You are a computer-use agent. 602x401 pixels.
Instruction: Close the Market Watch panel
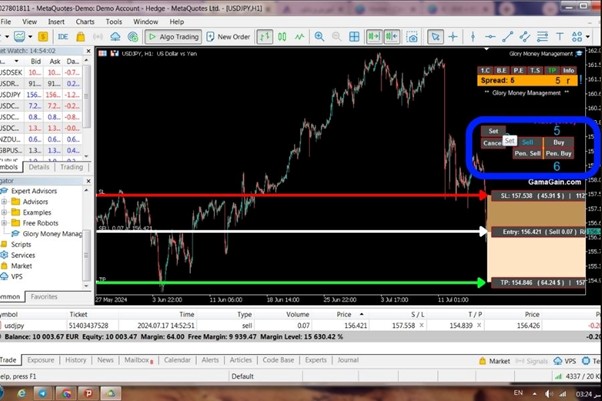point(88,51)
